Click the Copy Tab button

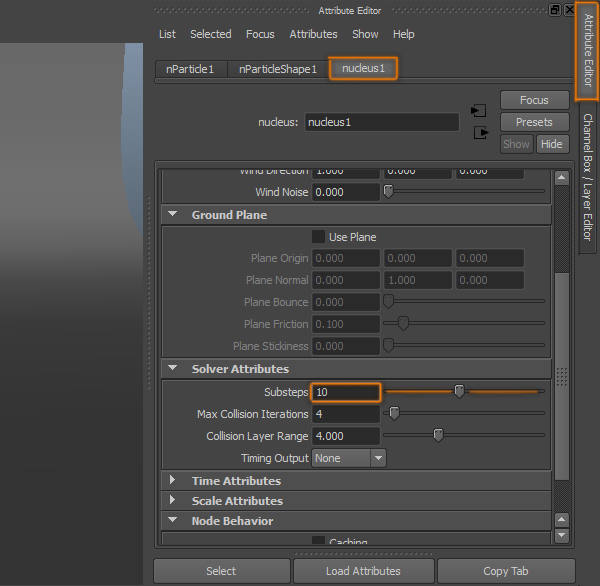tap(505, 571)
